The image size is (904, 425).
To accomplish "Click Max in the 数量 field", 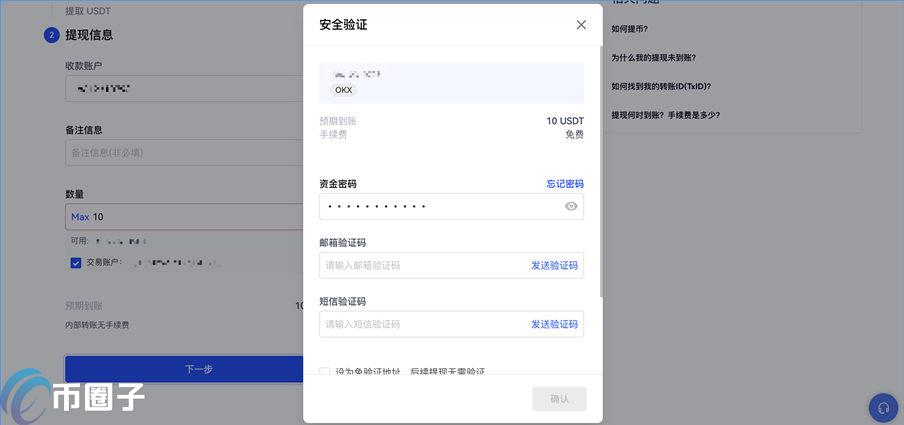I will click(80, 217).
